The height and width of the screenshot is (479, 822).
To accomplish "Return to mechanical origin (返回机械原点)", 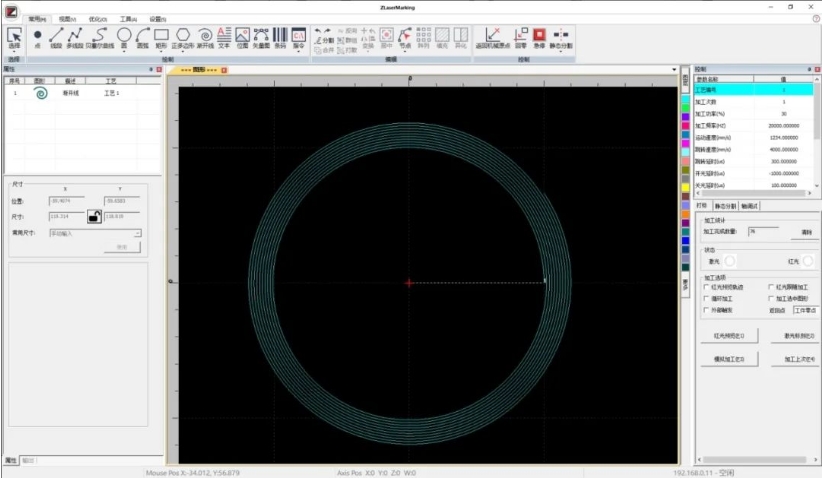I will (x=493, y=38).
